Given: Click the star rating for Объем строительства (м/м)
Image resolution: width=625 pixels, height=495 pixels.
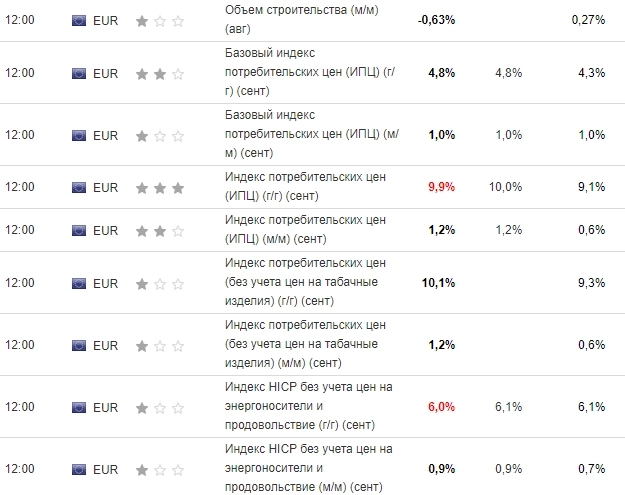Looking at the screenshot, I should 159,20.
